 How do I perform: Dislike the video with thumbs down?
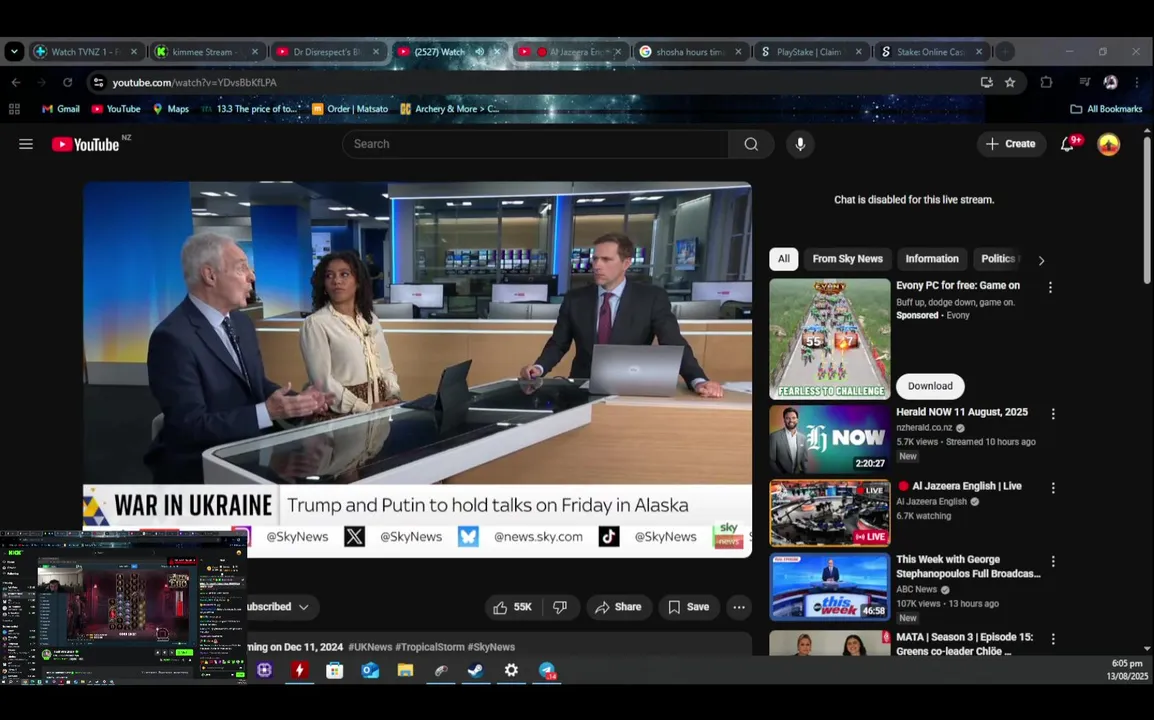point(560,607)
